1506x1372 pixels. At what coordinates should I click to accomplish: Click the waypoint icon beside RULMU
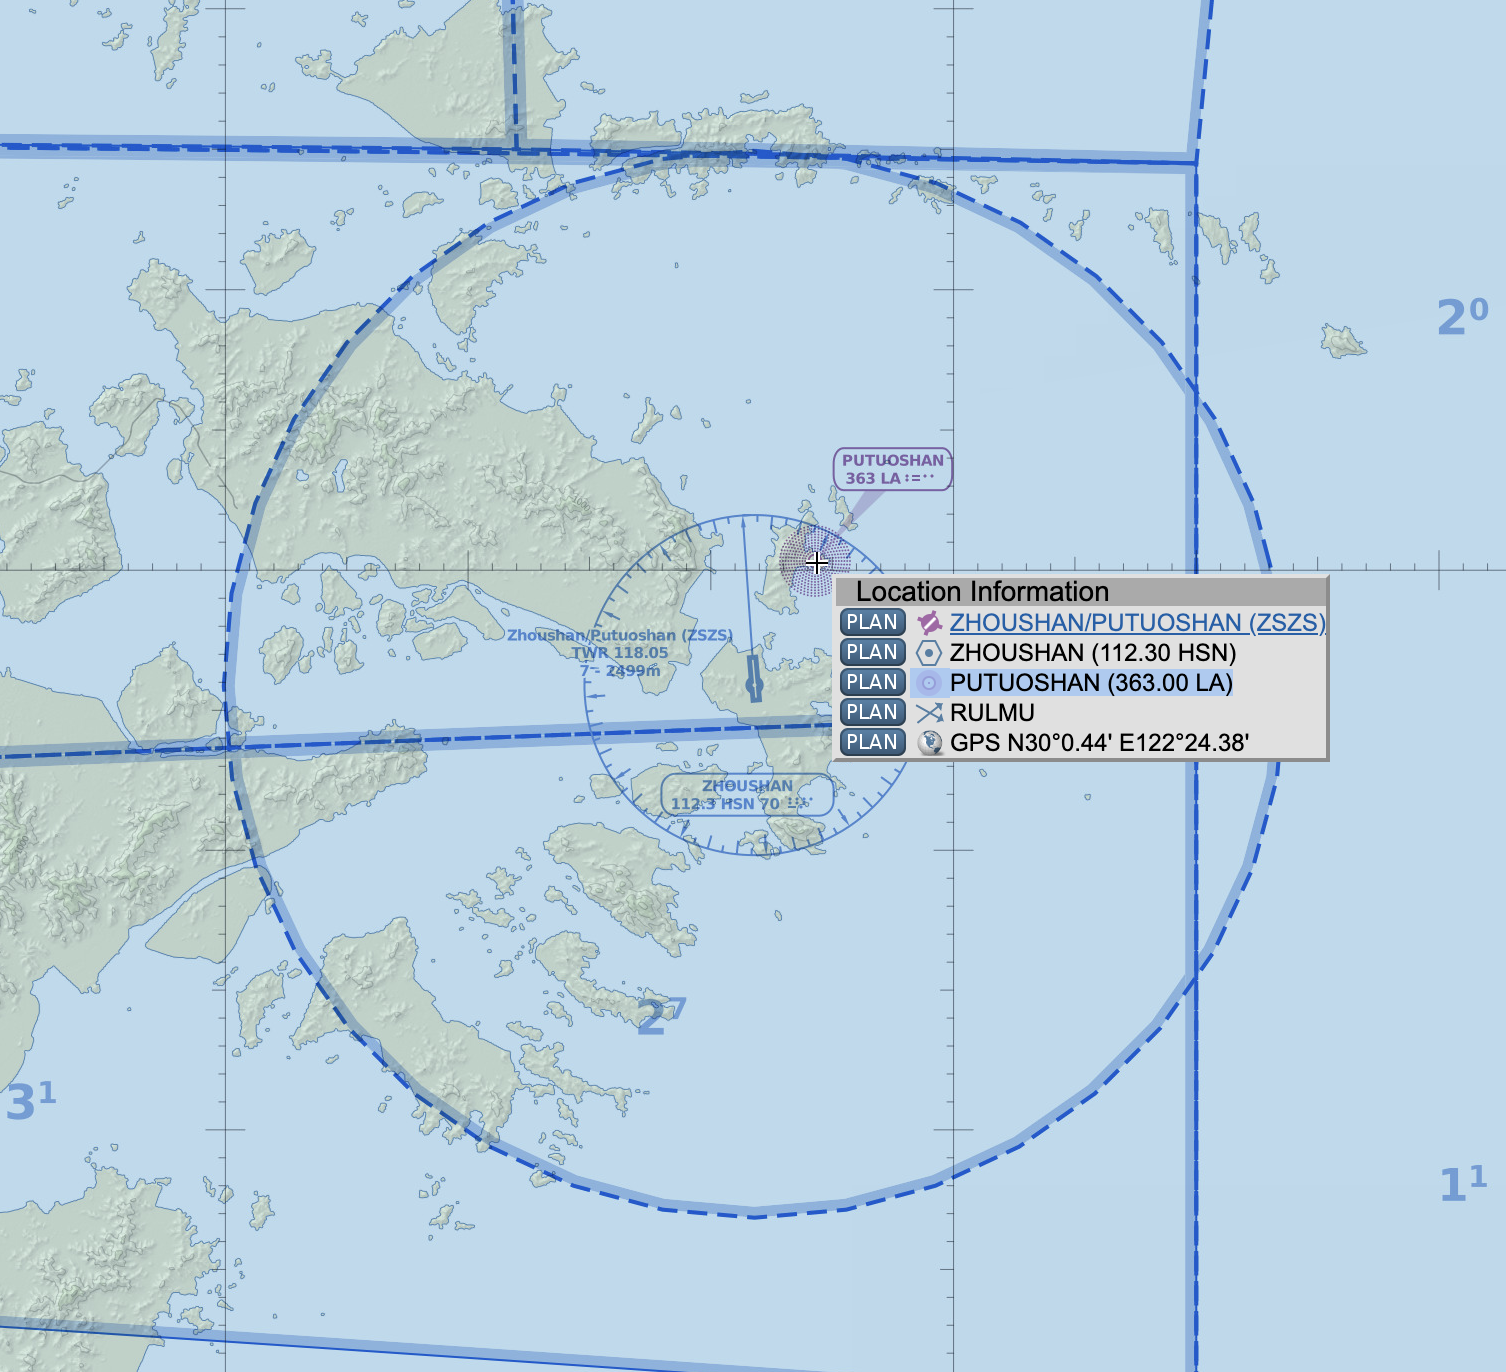929,713
